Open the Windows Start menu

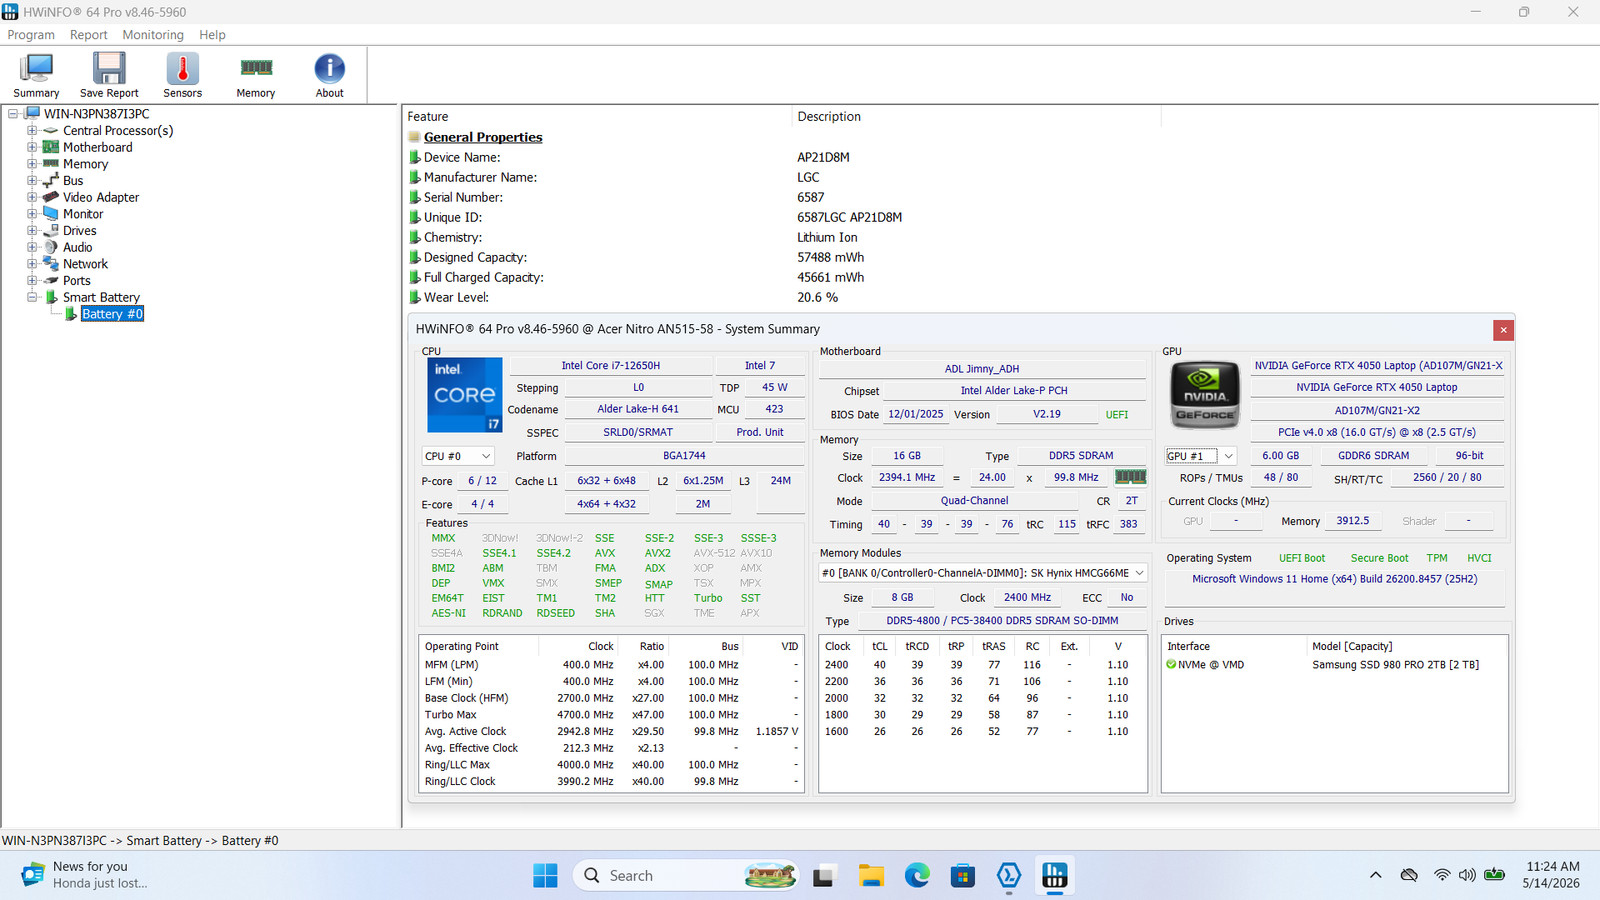coord(545,876)
